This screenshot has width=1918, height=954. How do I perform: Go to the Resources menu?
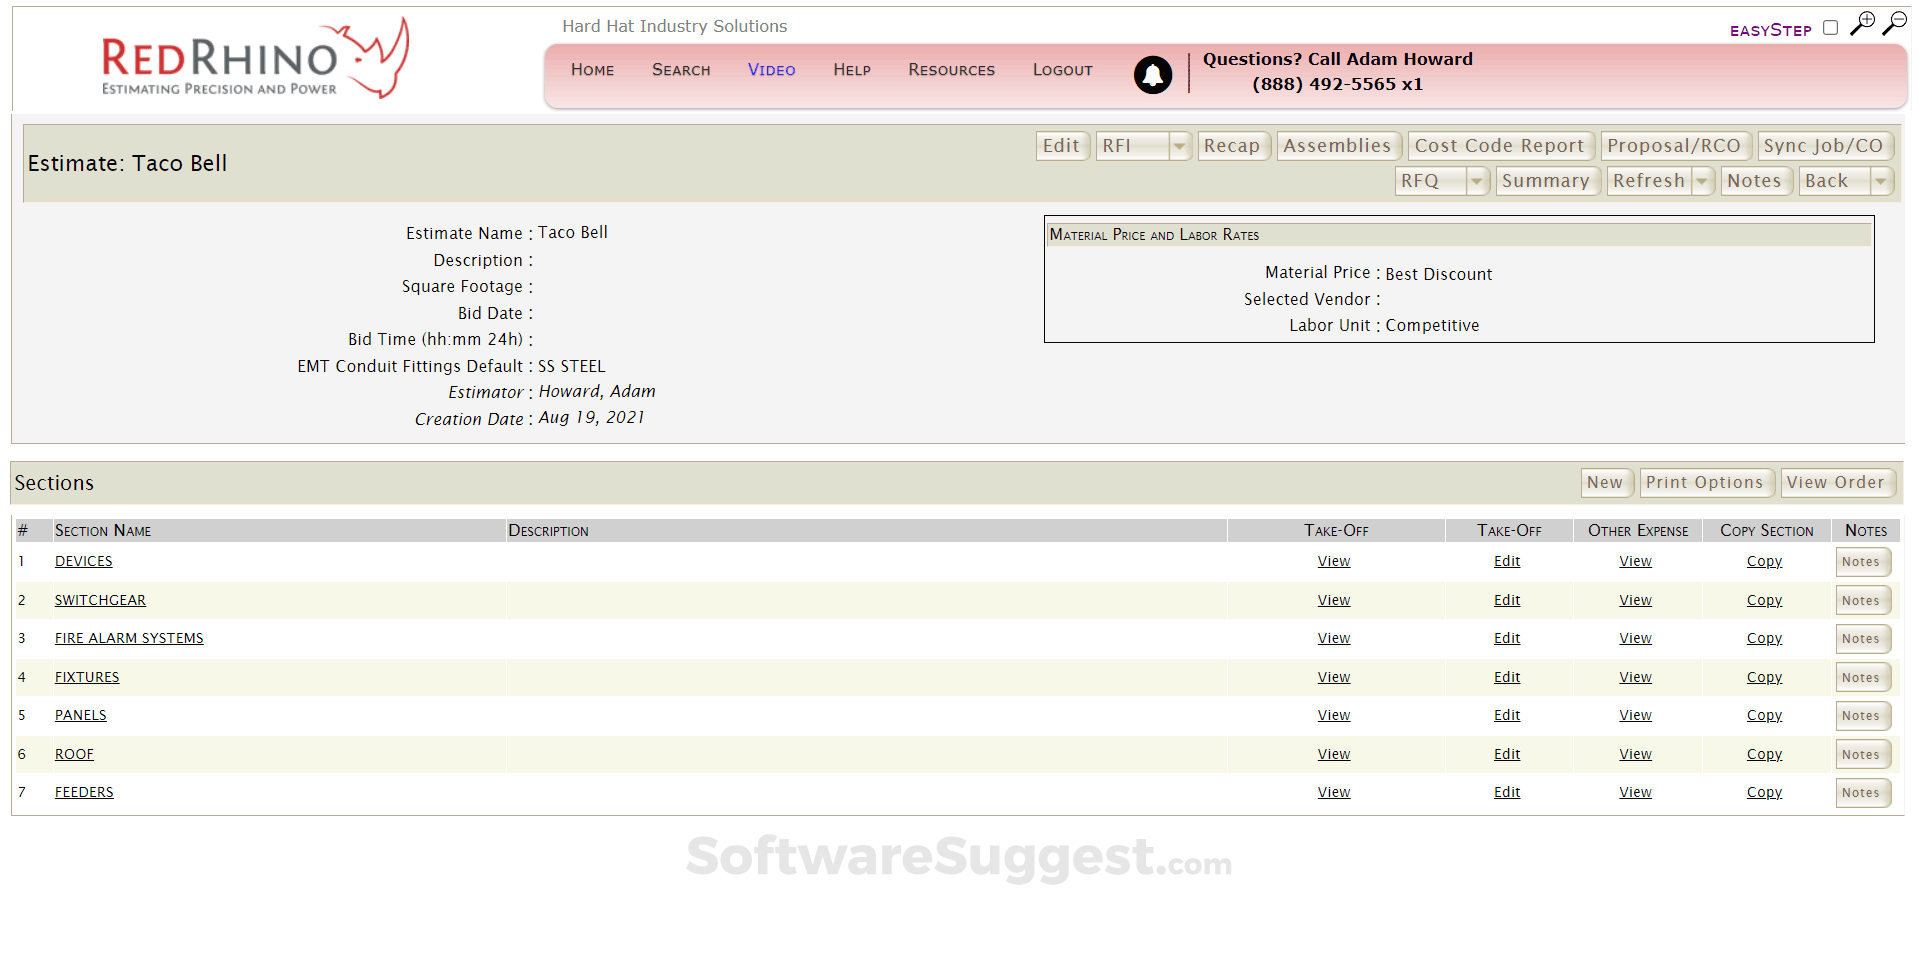coord(951,70)
